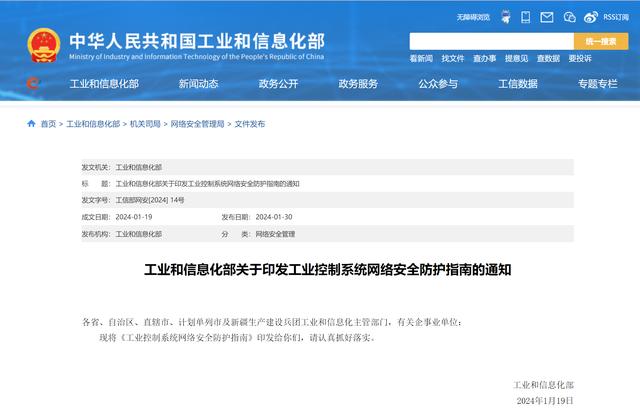This screenshot has height=419, width=640.
Task: Select 专题专栏 navigation item
Action: pos(598,84)
